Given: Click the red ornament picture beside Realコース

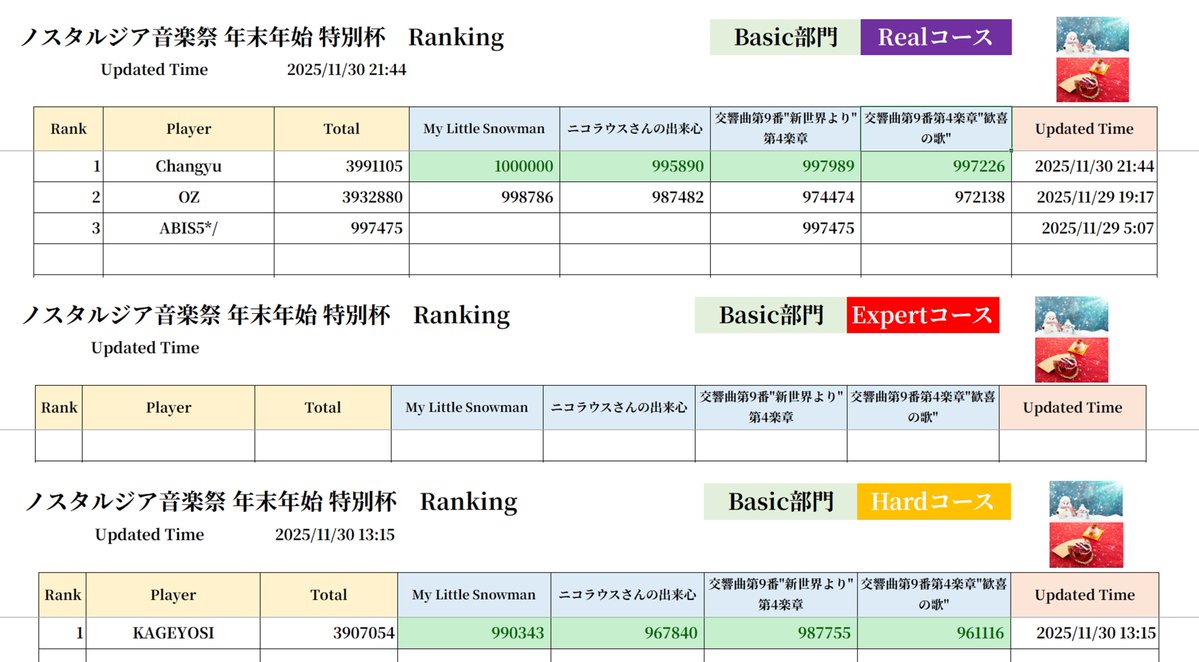Looking at the screenshot, I should (1093, 79).
